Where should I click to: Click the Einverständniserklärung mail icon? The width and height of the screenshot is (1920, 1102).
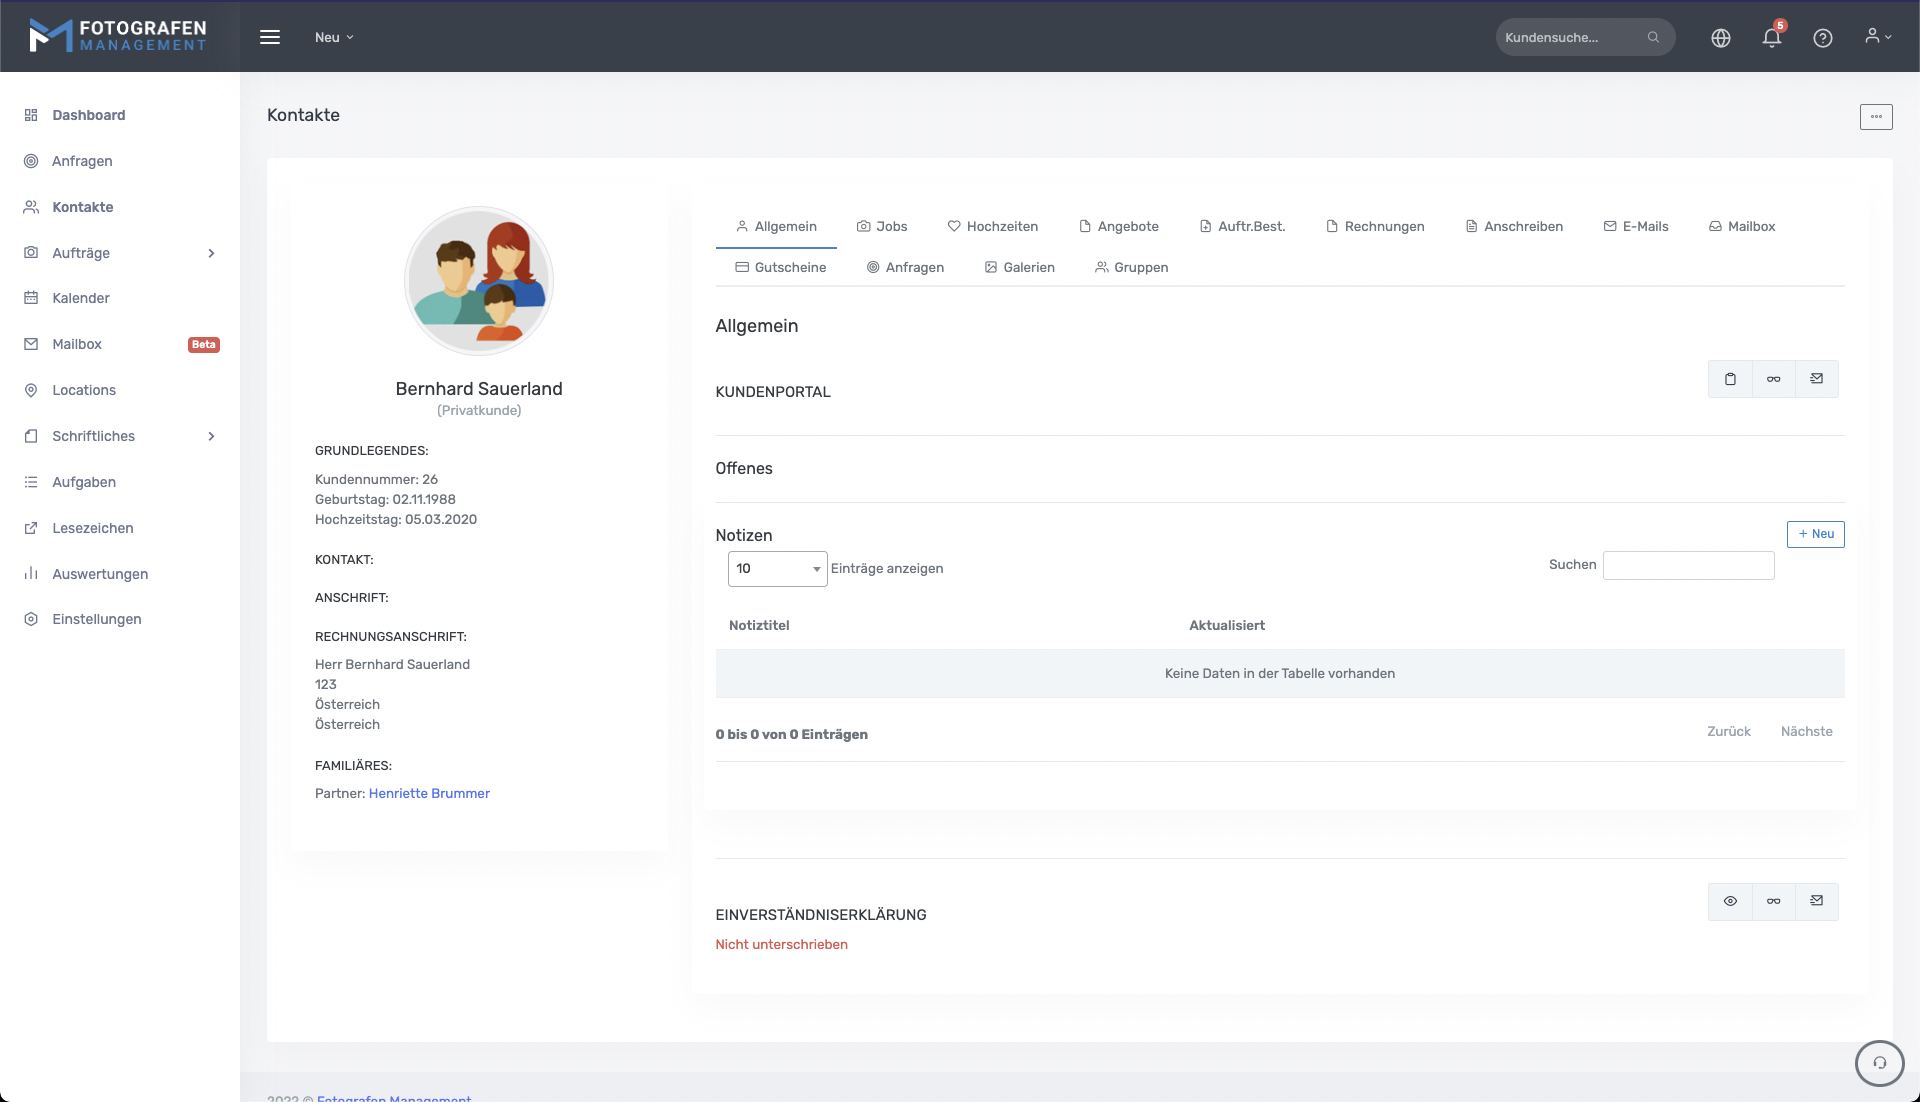(1816, 901)
